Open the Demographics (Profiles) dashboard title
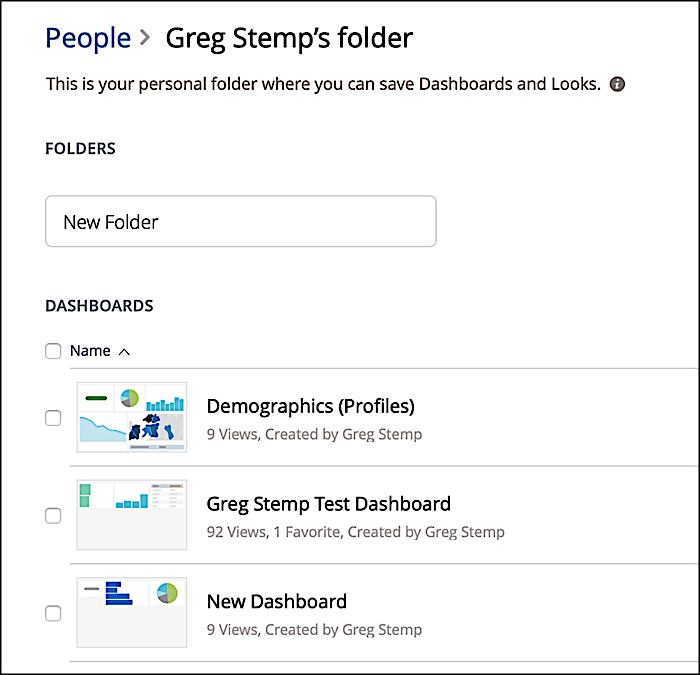 310,406
